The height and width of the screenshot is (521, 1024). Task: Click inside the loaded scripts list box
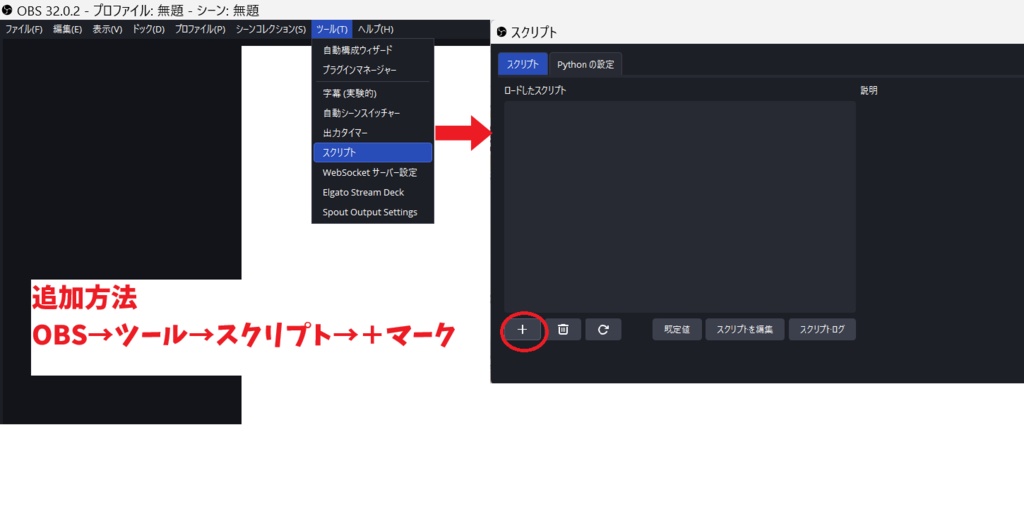click(x=680, y=206)
